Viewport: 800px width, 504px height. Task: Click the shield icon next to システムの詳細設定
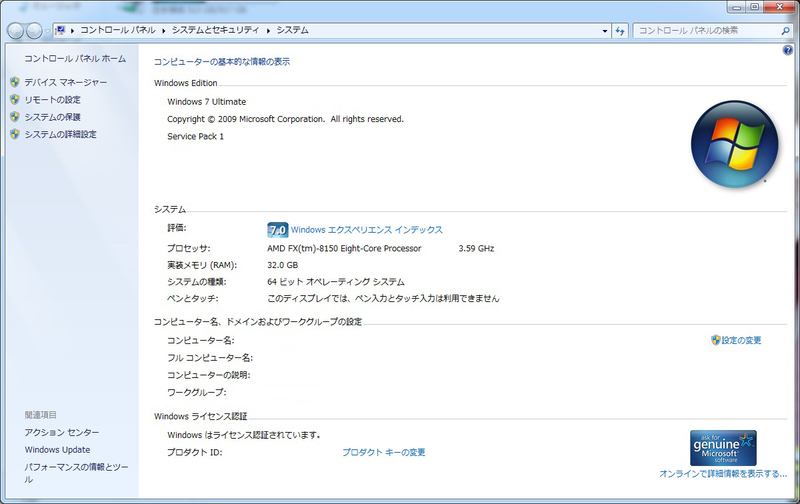click(15, 134)
